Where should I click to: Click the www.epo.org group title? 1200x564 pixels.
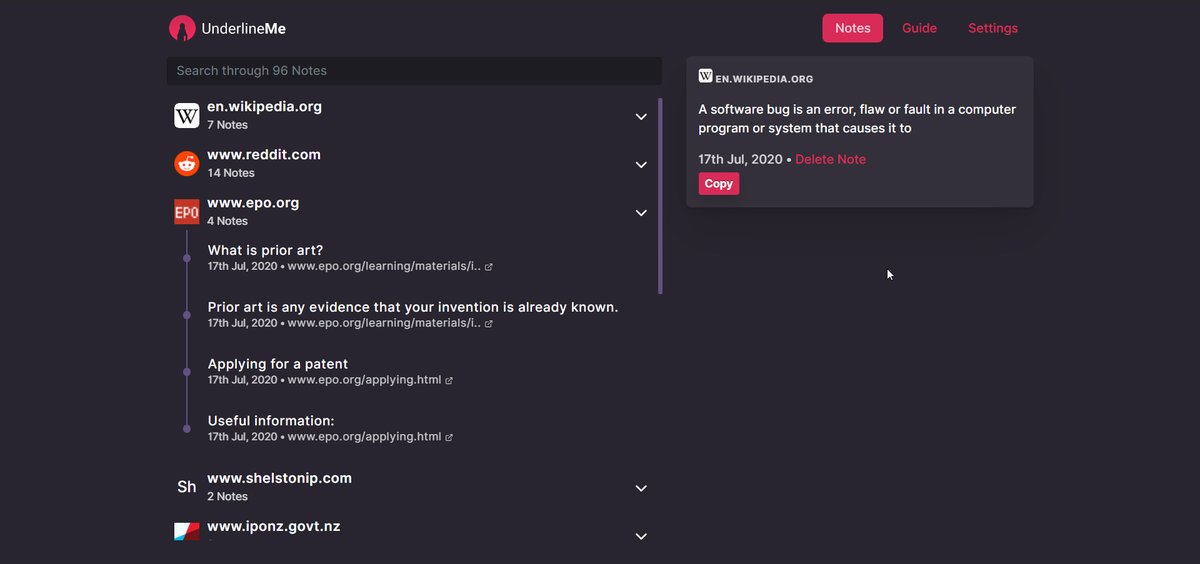click(x=253, y=202)
